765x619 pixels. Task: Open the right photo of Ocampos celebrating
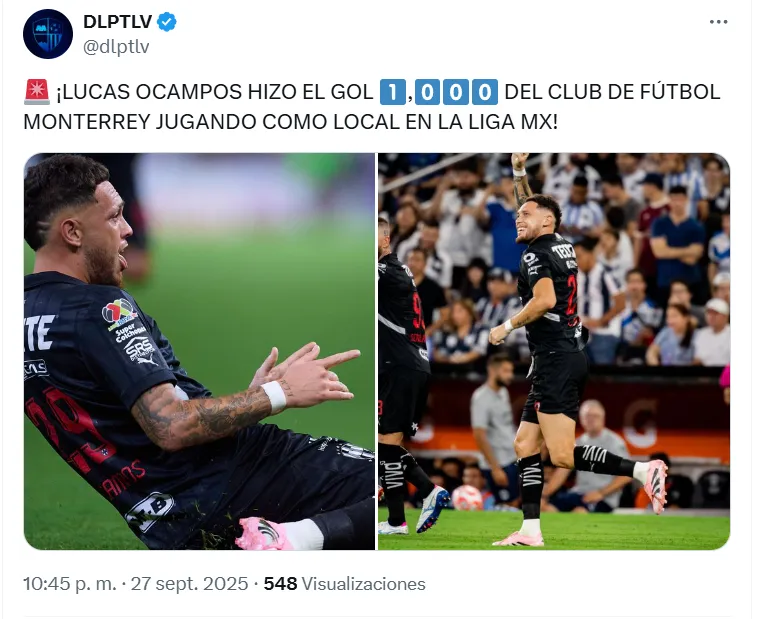554,351
